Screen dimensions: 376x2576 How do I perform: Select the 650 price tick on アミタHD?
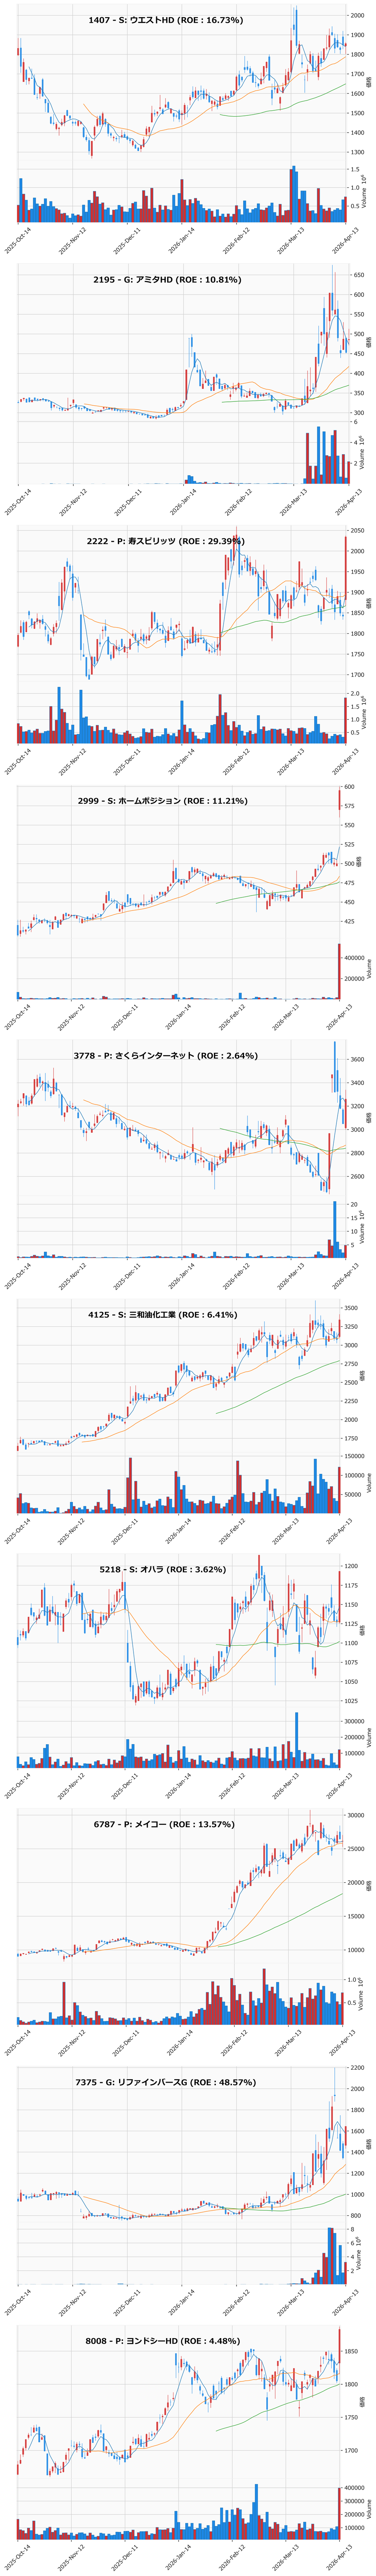[x=356, y=274]
